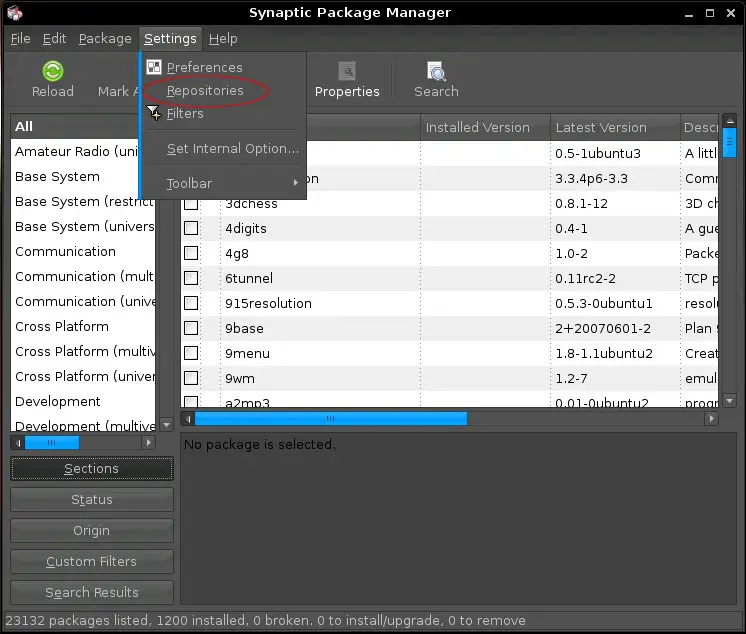Open the File menu
This screenshot has height=634, width=746.
tap(20, 39)
